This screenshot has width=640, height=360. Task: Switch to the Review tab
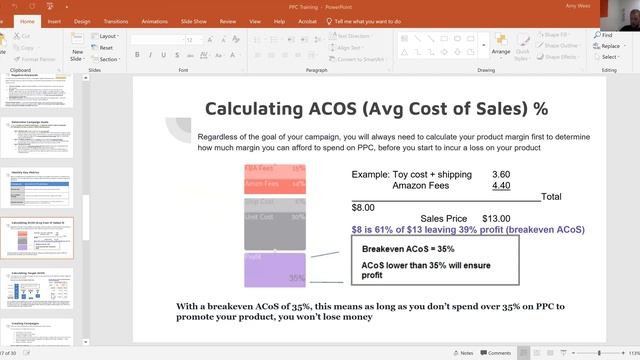tap(228, 21)
